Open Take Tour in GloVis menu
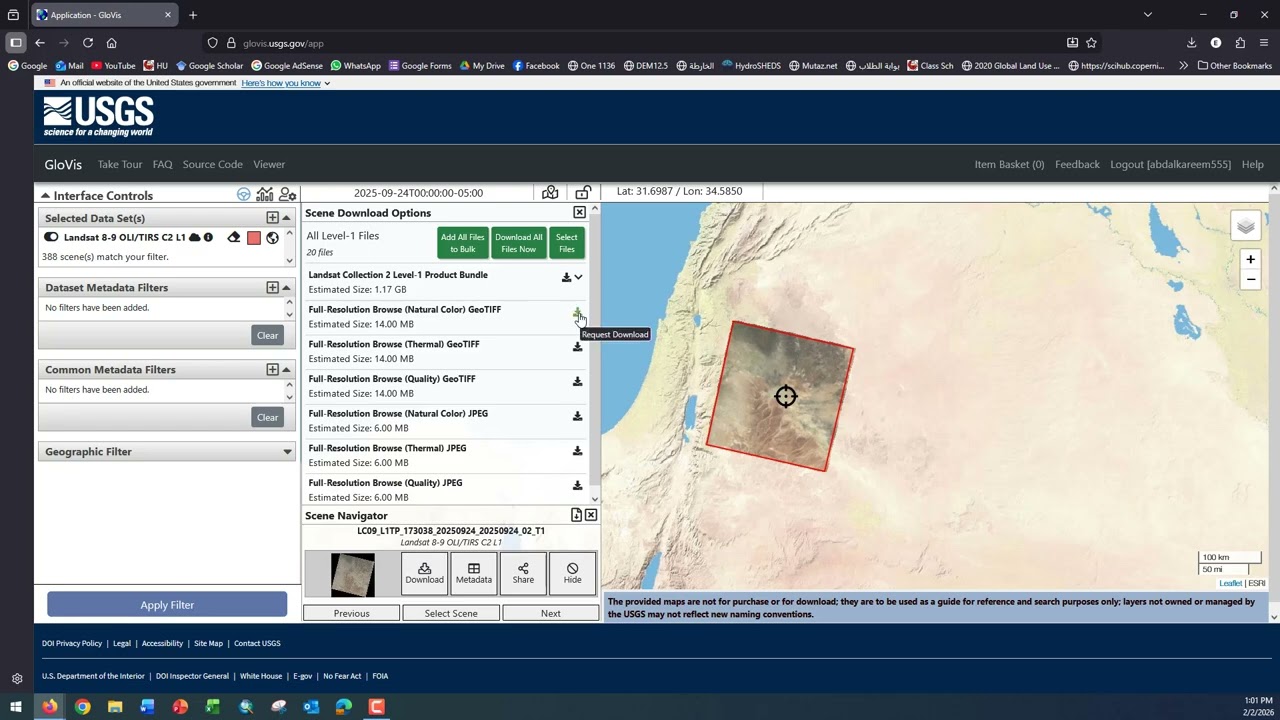Screen dimensions: 1280x720 (120, 164)
